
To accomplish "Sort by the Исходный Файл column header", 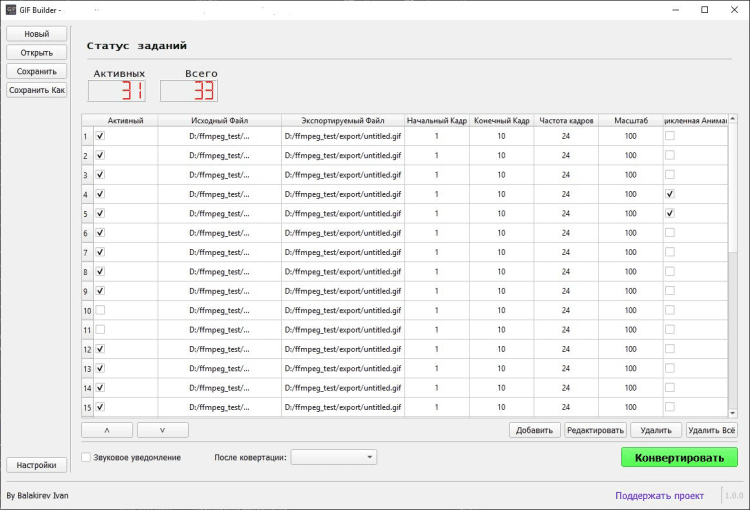I will click(219, 120).
